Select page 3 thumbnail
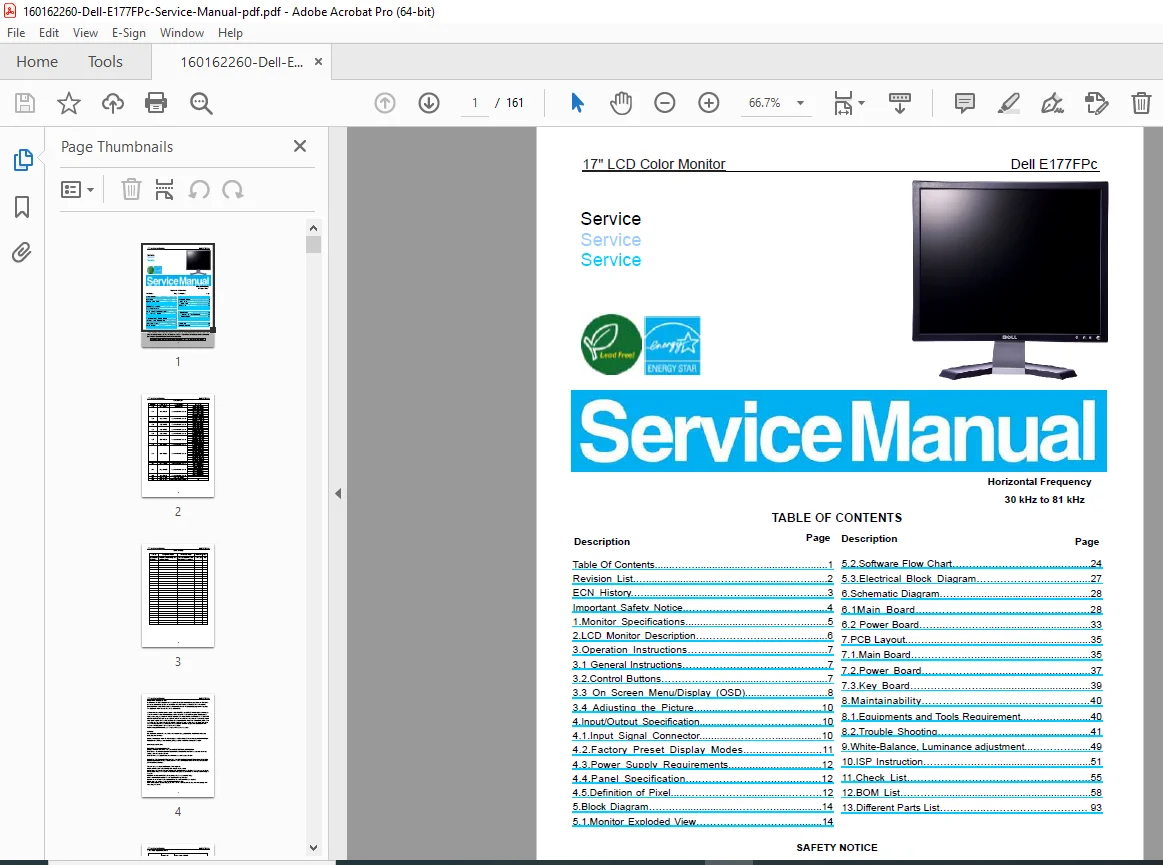The width and height of the screenshot is (1163, 865). coord(178,596)
